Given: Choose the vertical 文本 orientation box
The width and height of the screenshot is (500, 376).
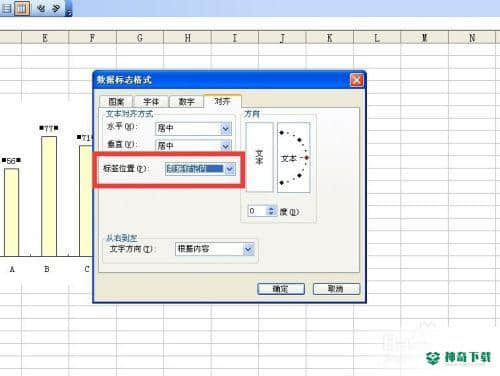Looking at the screenshot, I should click(259, 157).
